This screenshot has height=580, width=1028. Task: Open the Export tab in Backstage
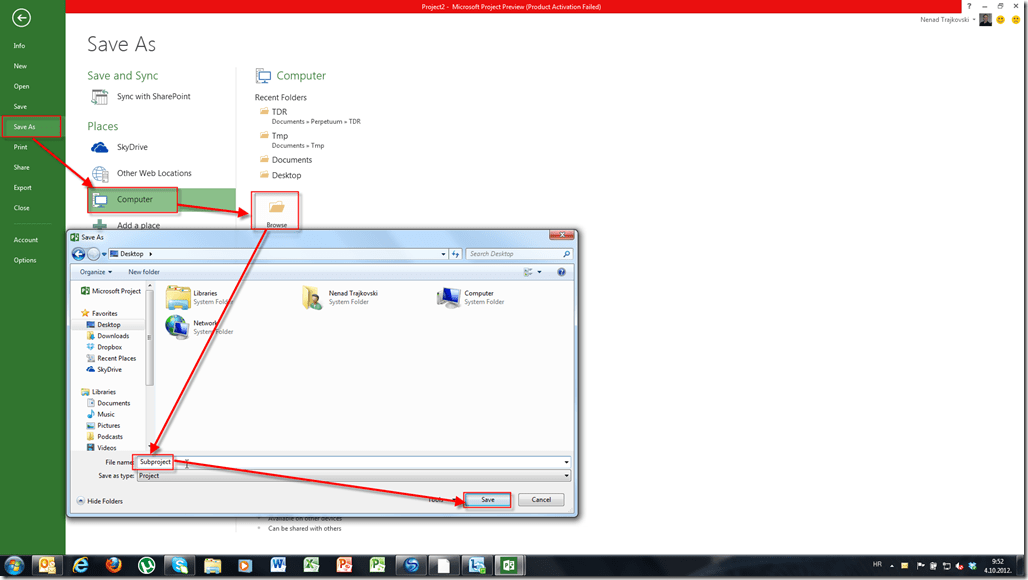pyautogui.click(x=22, y=187)
